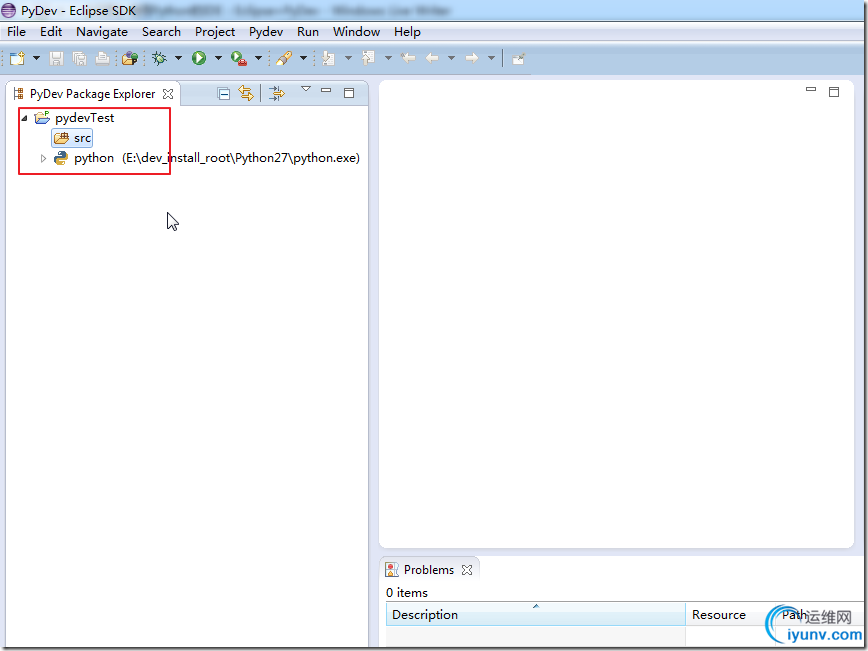The height and width of the screenshot is (651, 868).
Task: Click the Forward navigation arrow icon
Action: point(472,58)
